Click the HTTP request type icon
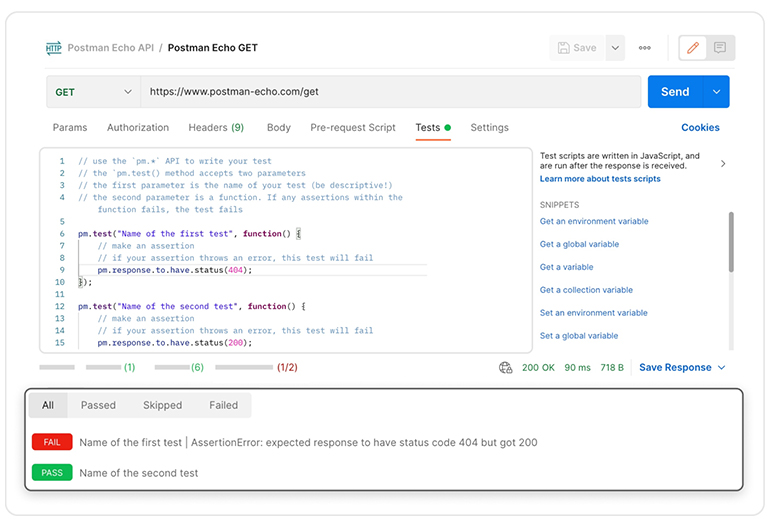This screenshot has width=770, height=528. 53,48
